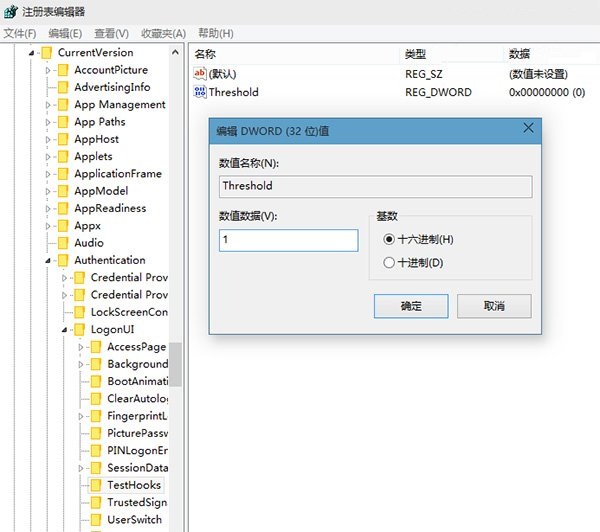Click the BootAnimati folder icon
The width and height of the screenshot is (600, 532).
pos(96,381)
